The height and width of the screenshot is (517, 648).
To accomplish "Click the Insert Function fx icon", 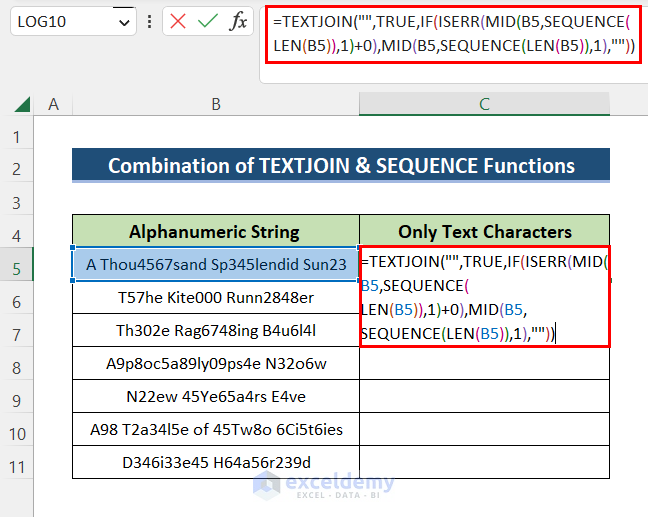I will click(x=238, y=21).
